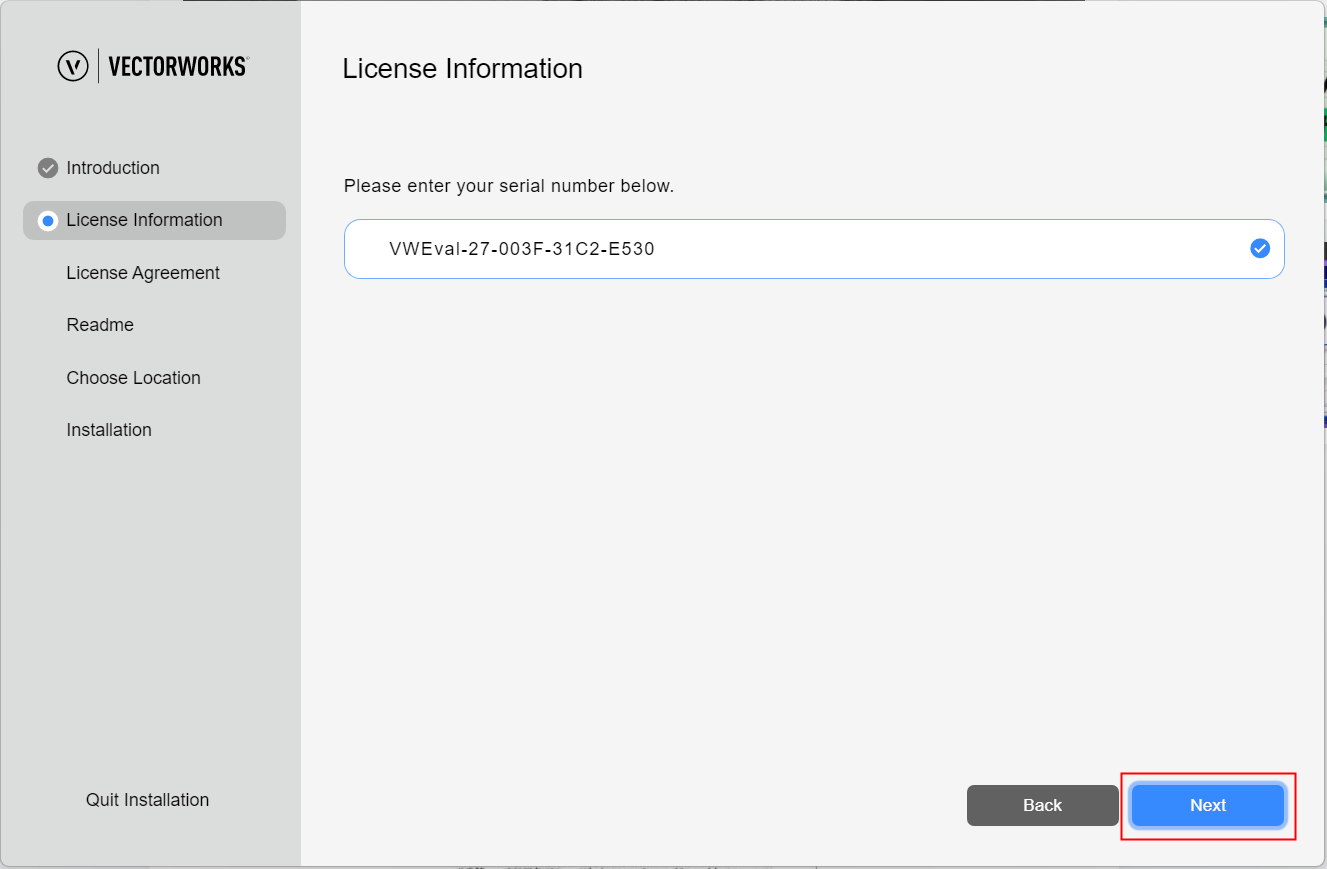Click the vertical divider beside the Vectorworks logo
This screenshot has width=1327, height=869.
pos(98,66)
